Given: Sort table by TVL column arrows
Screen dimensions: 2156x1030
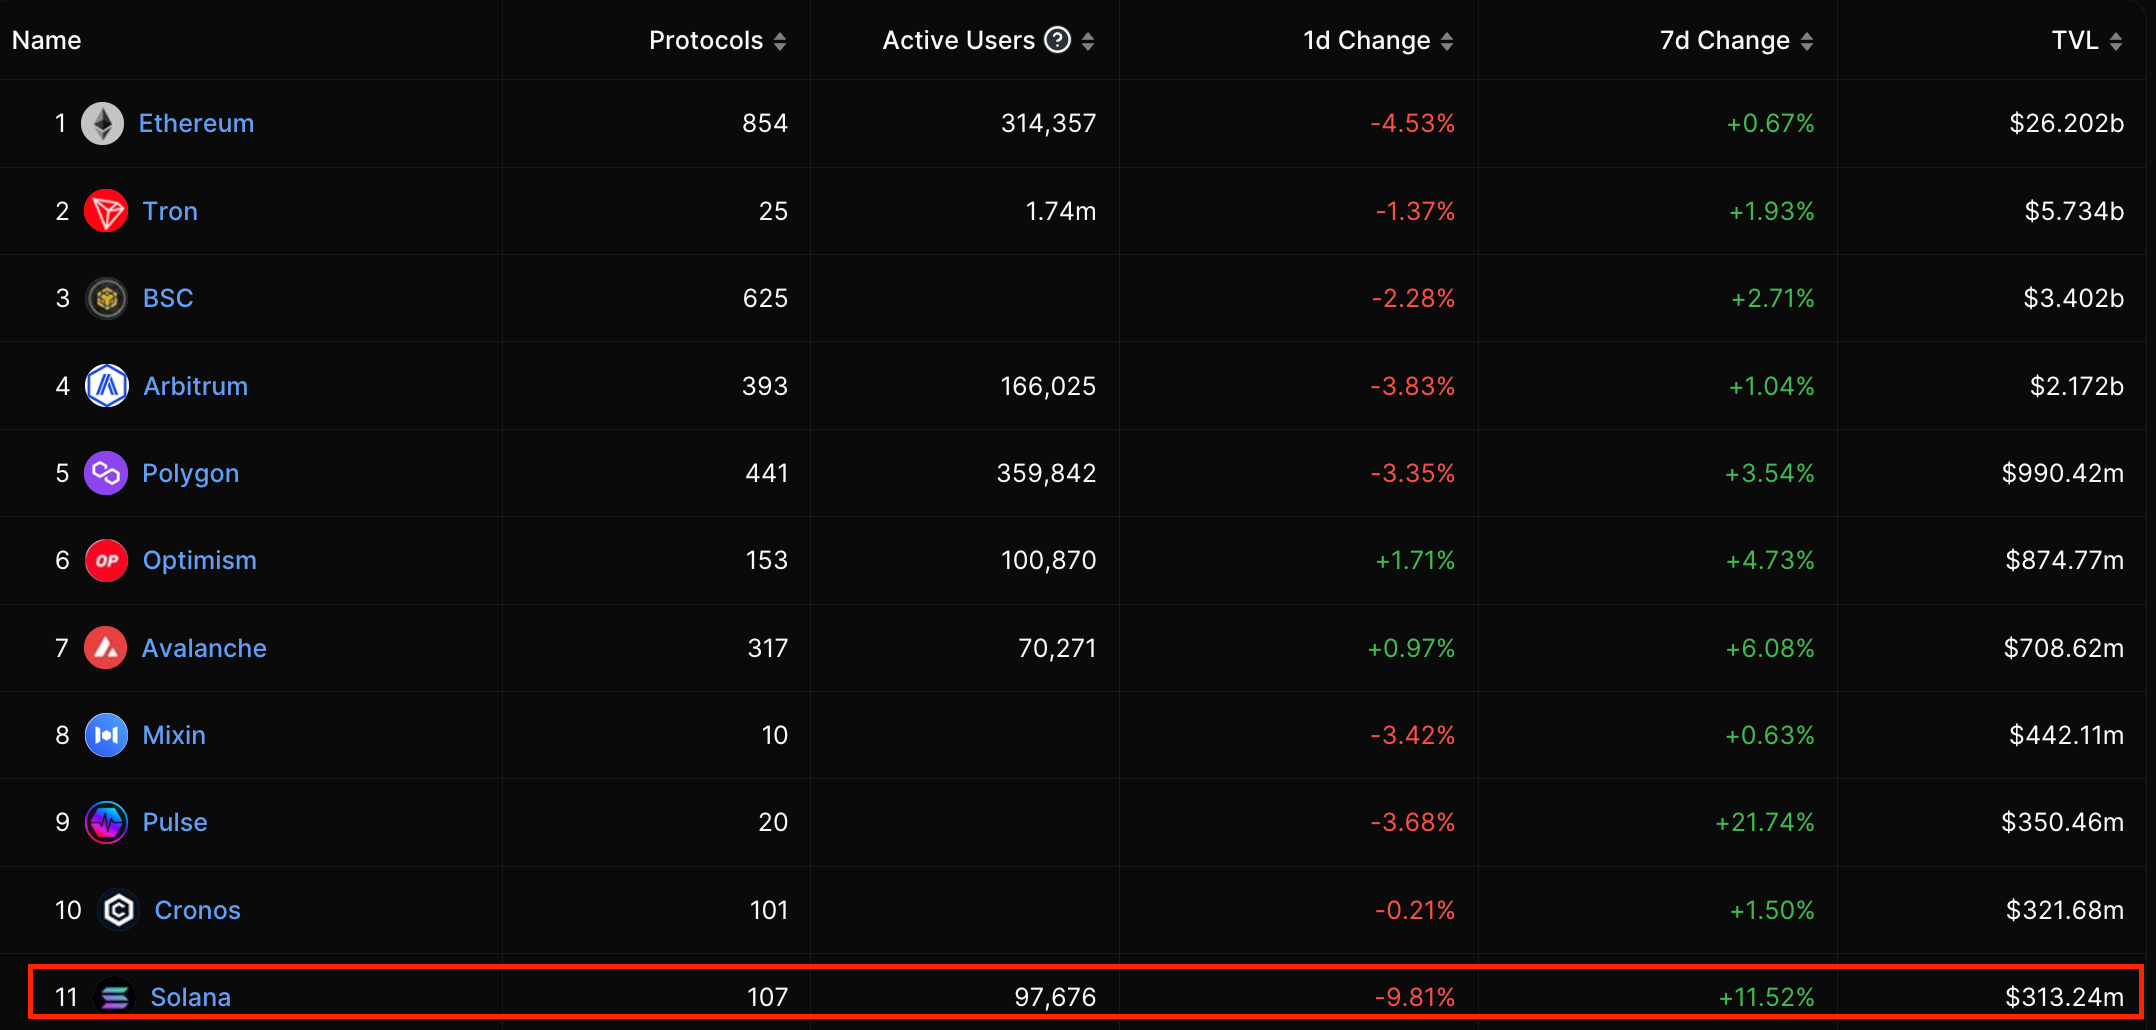Looking at the screenshot, I should coord(2116,41).
